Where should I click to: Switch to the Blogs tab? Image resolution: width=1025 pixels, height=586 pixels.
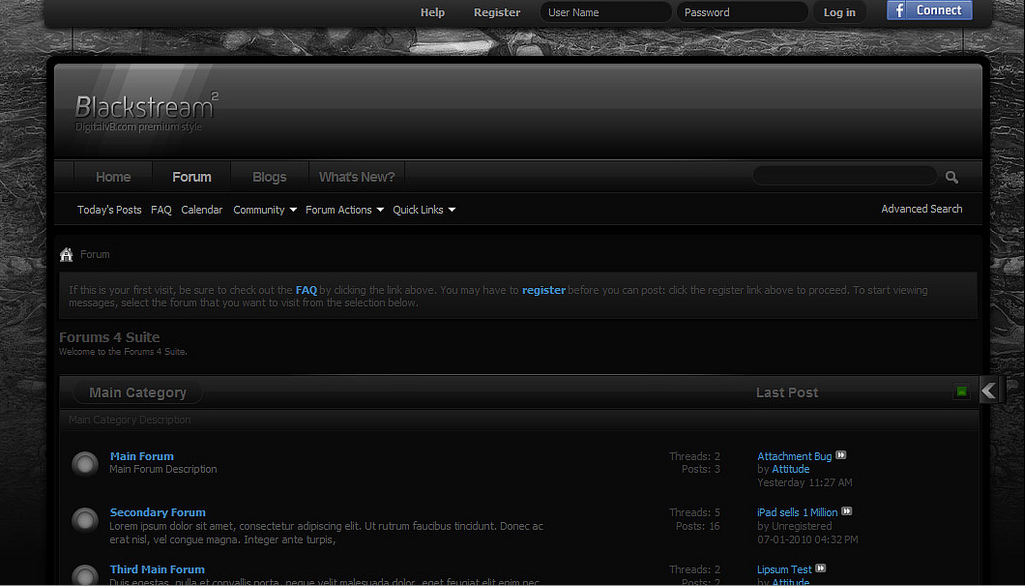point(268,176)
